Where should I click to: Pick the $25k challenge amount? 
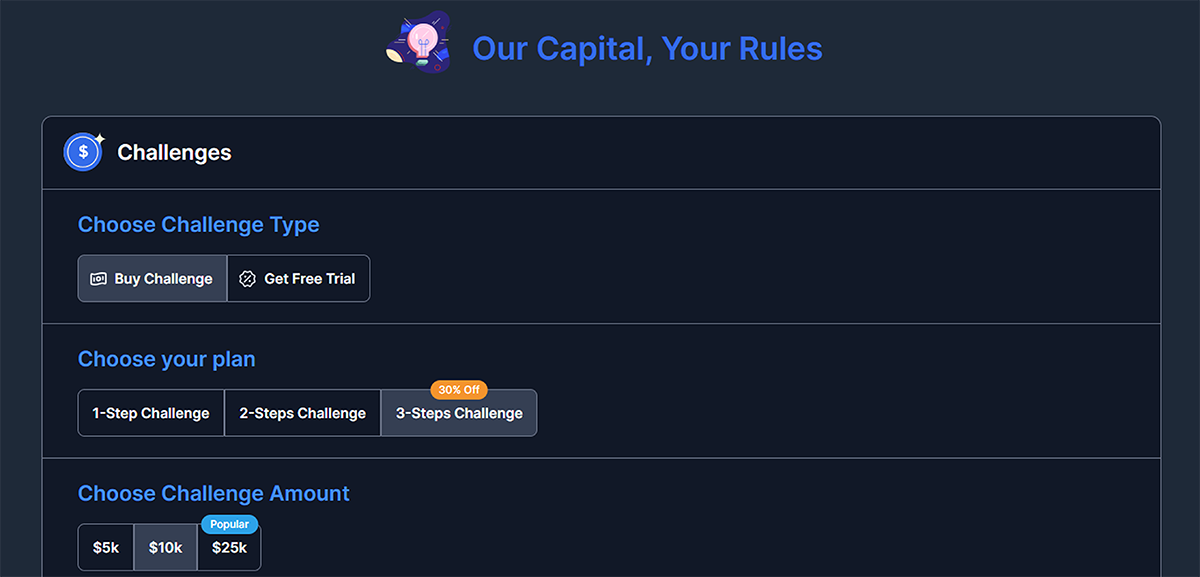click(229, 547)
